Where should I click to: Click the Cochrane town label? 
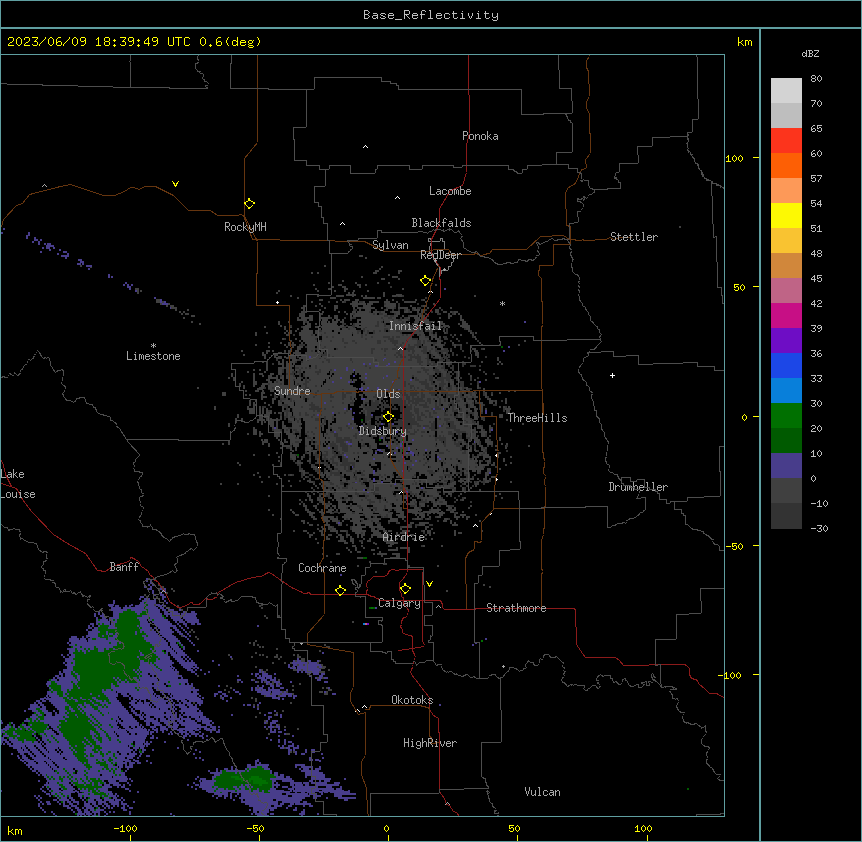pyautogui.click(x=322, y=568)
